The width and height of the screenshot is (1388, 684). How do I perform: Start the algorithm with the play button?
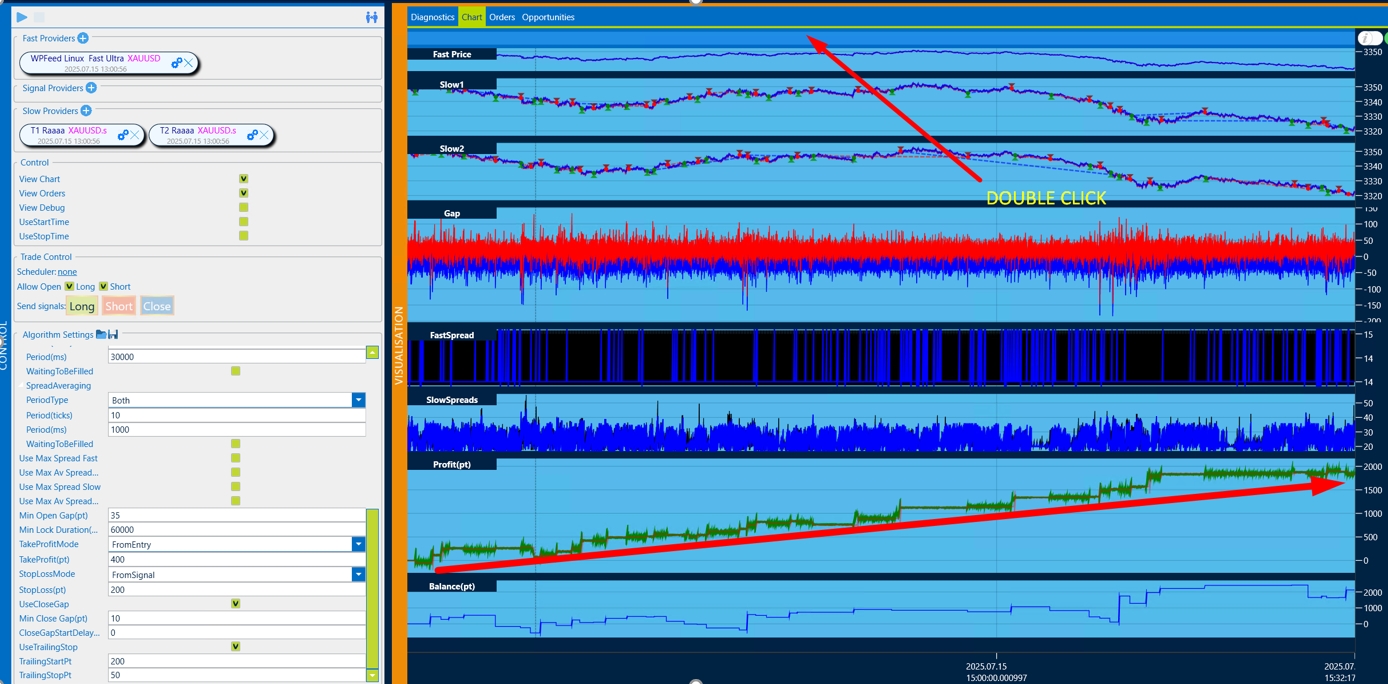pos(22,17)
